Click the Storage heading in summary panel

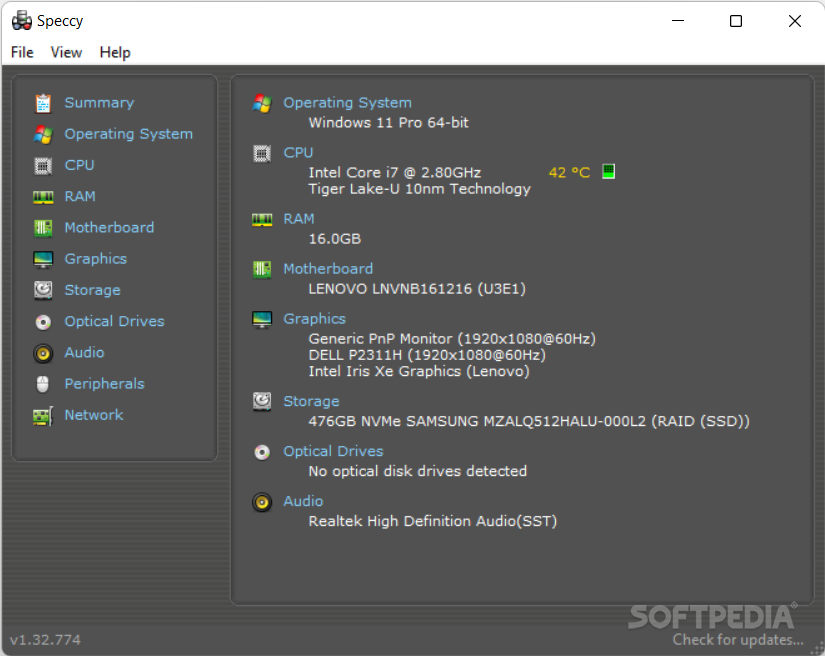(311, 401)
